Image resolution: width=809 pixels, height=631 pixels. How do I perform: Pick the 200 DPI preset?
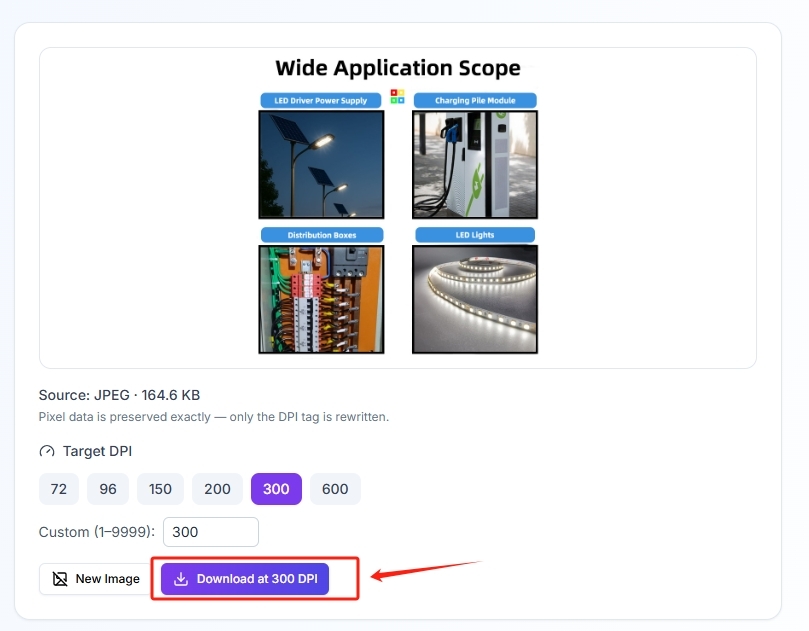coord(217,489)
